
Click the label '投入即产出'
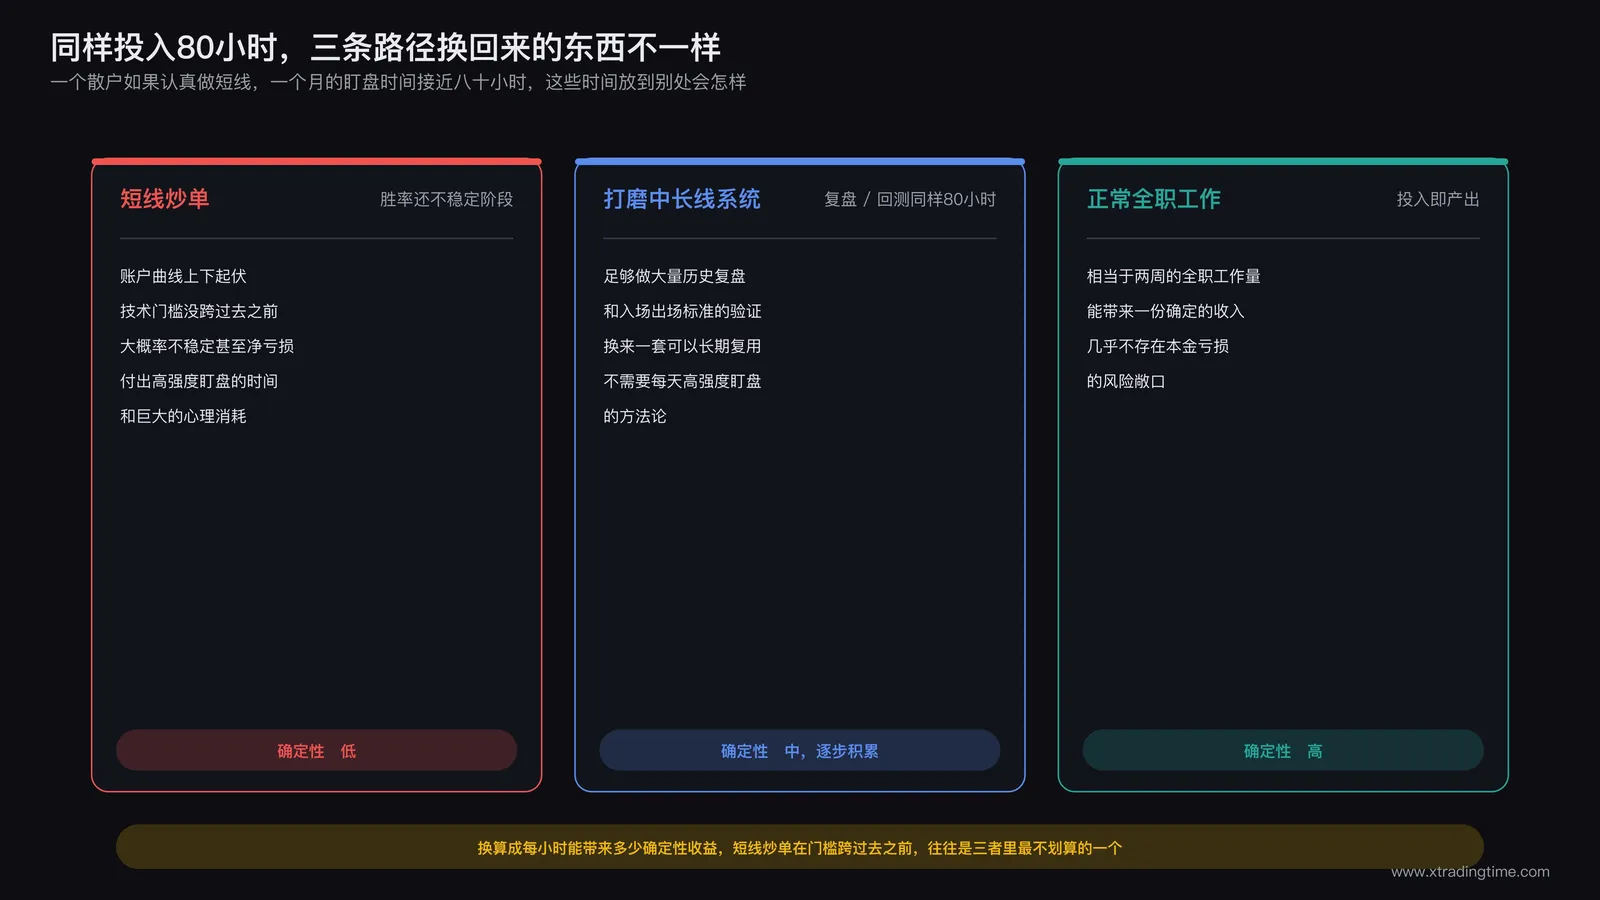[1438, 199]
